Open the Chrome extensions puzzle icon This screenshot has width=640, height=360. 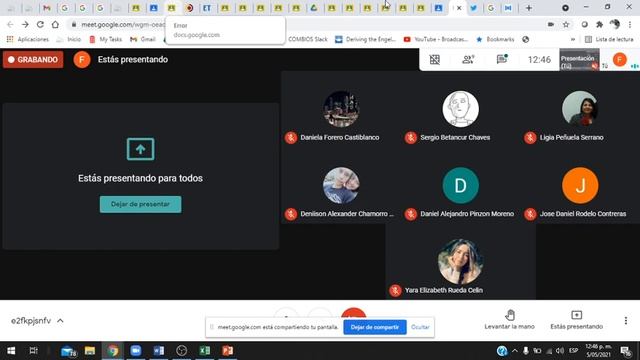coord(599,24)
